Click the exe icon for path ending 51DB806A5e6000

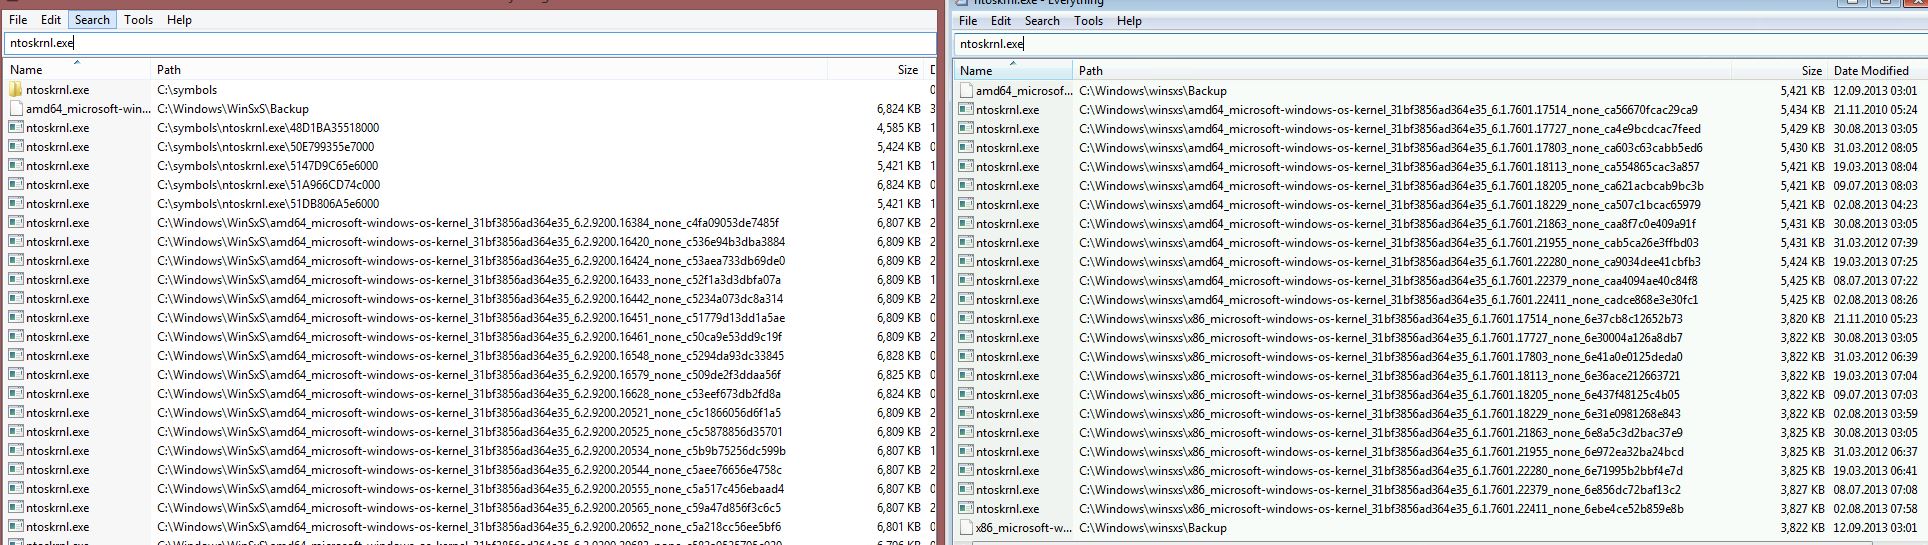tap(16, 204)
